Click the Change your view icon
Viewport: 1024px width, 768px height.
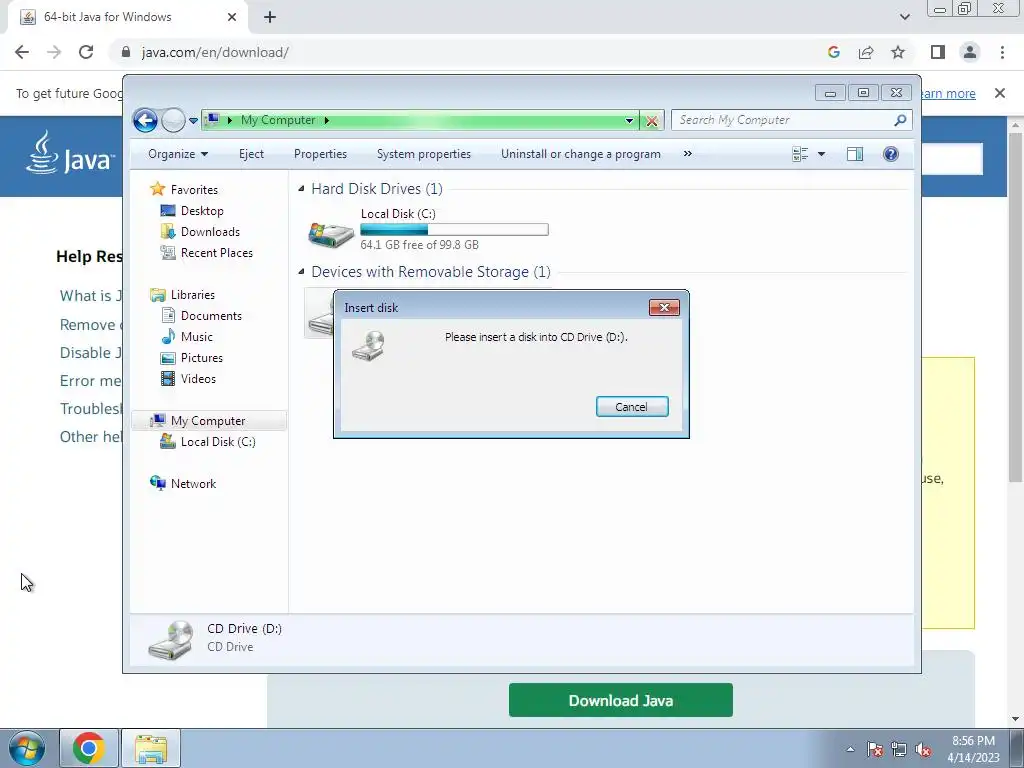point(800,154)
